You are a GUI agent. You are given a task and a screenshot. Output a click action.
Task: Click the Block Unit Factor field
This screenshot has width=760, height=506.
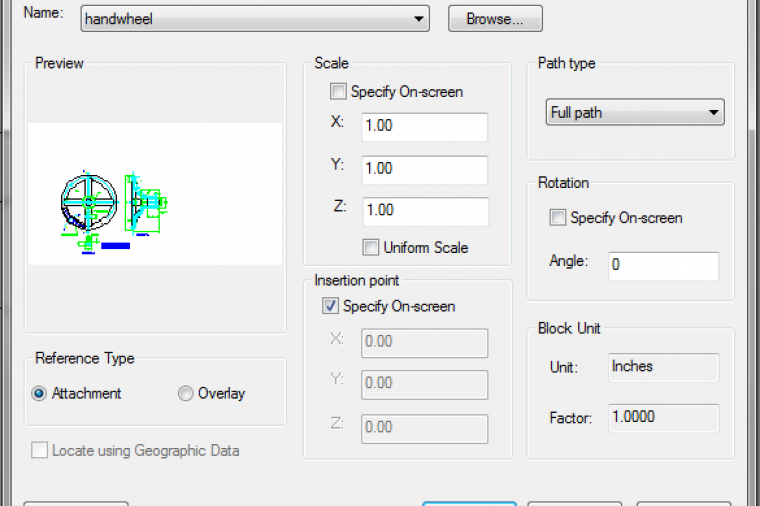pos(663,417)
